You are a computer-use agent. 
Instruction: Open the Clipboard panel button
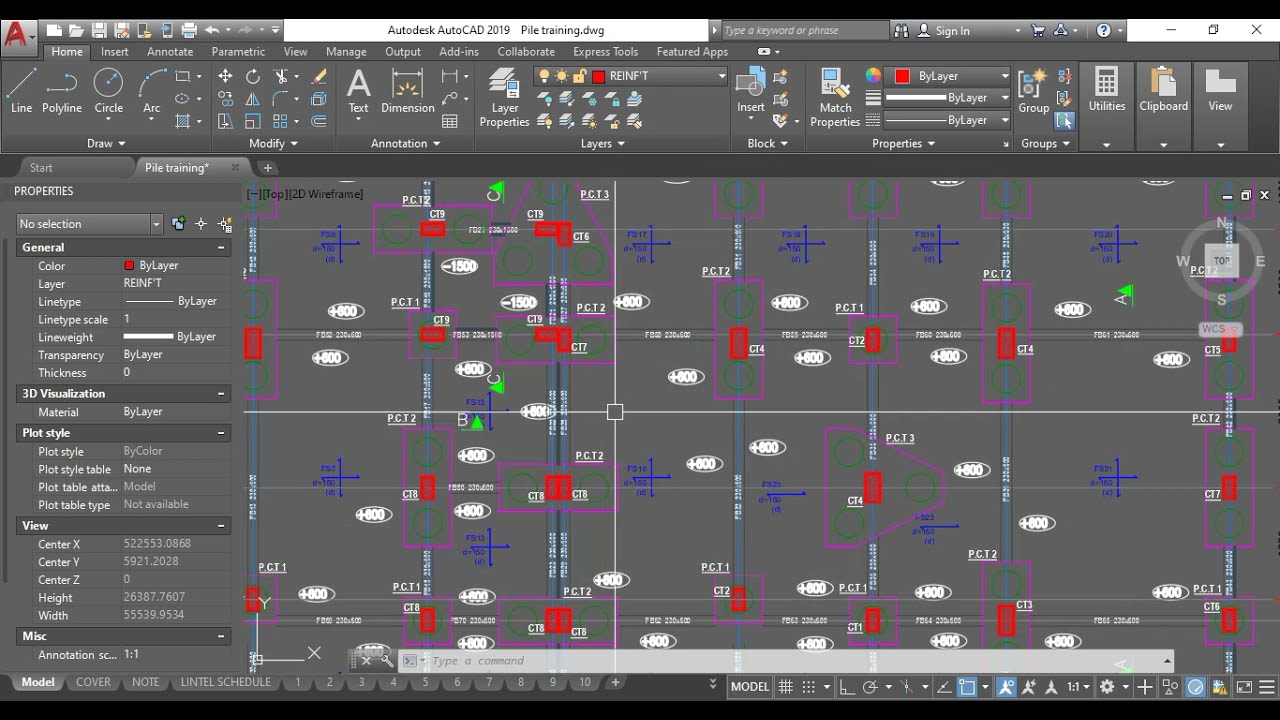1163,90
